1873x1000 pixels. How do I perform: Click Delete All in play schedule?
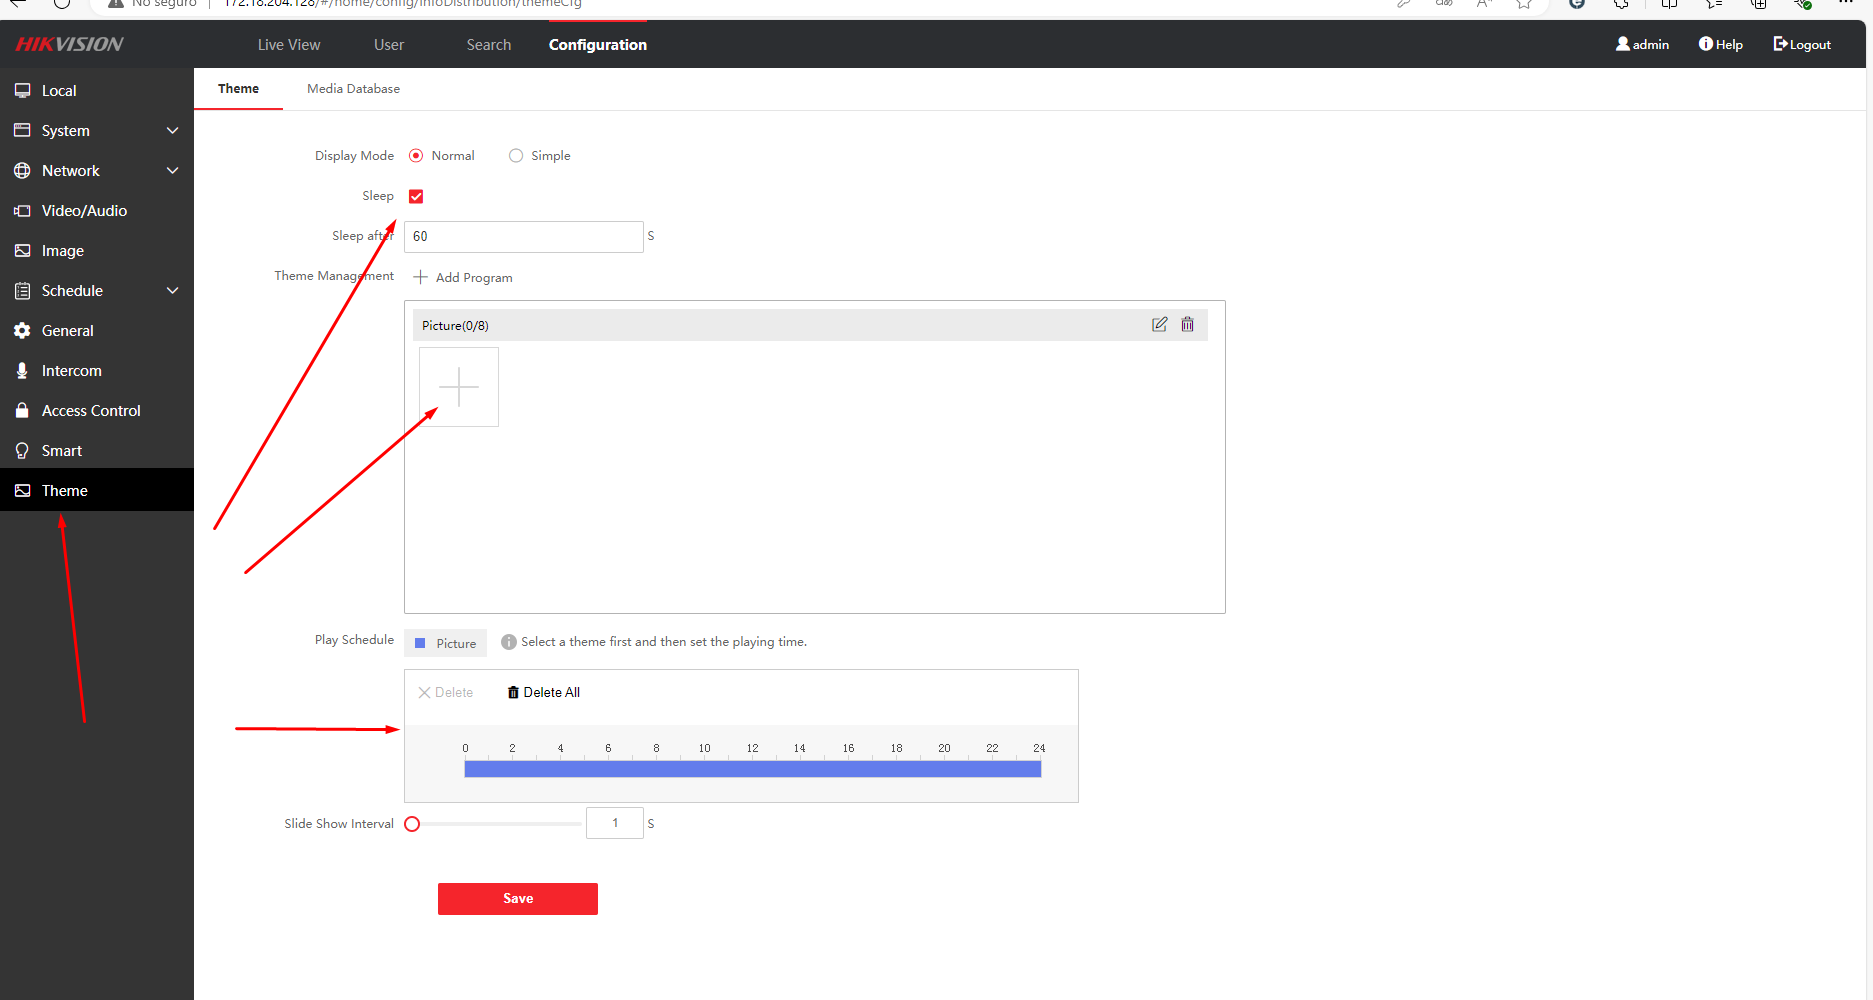(543, 692)
